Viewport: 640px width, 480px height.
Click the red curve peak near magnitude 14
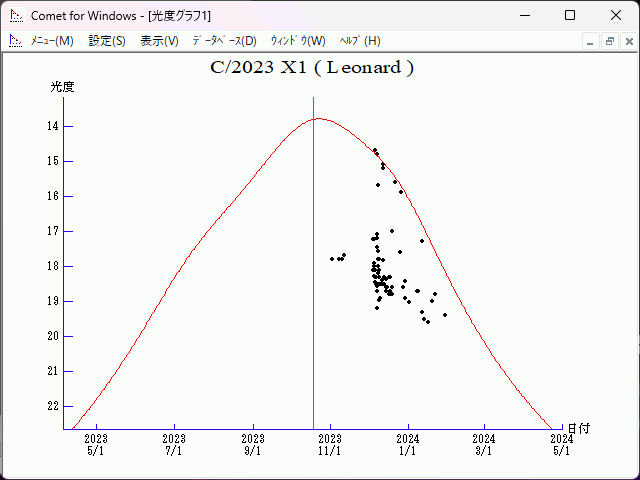tap(319, 118)
